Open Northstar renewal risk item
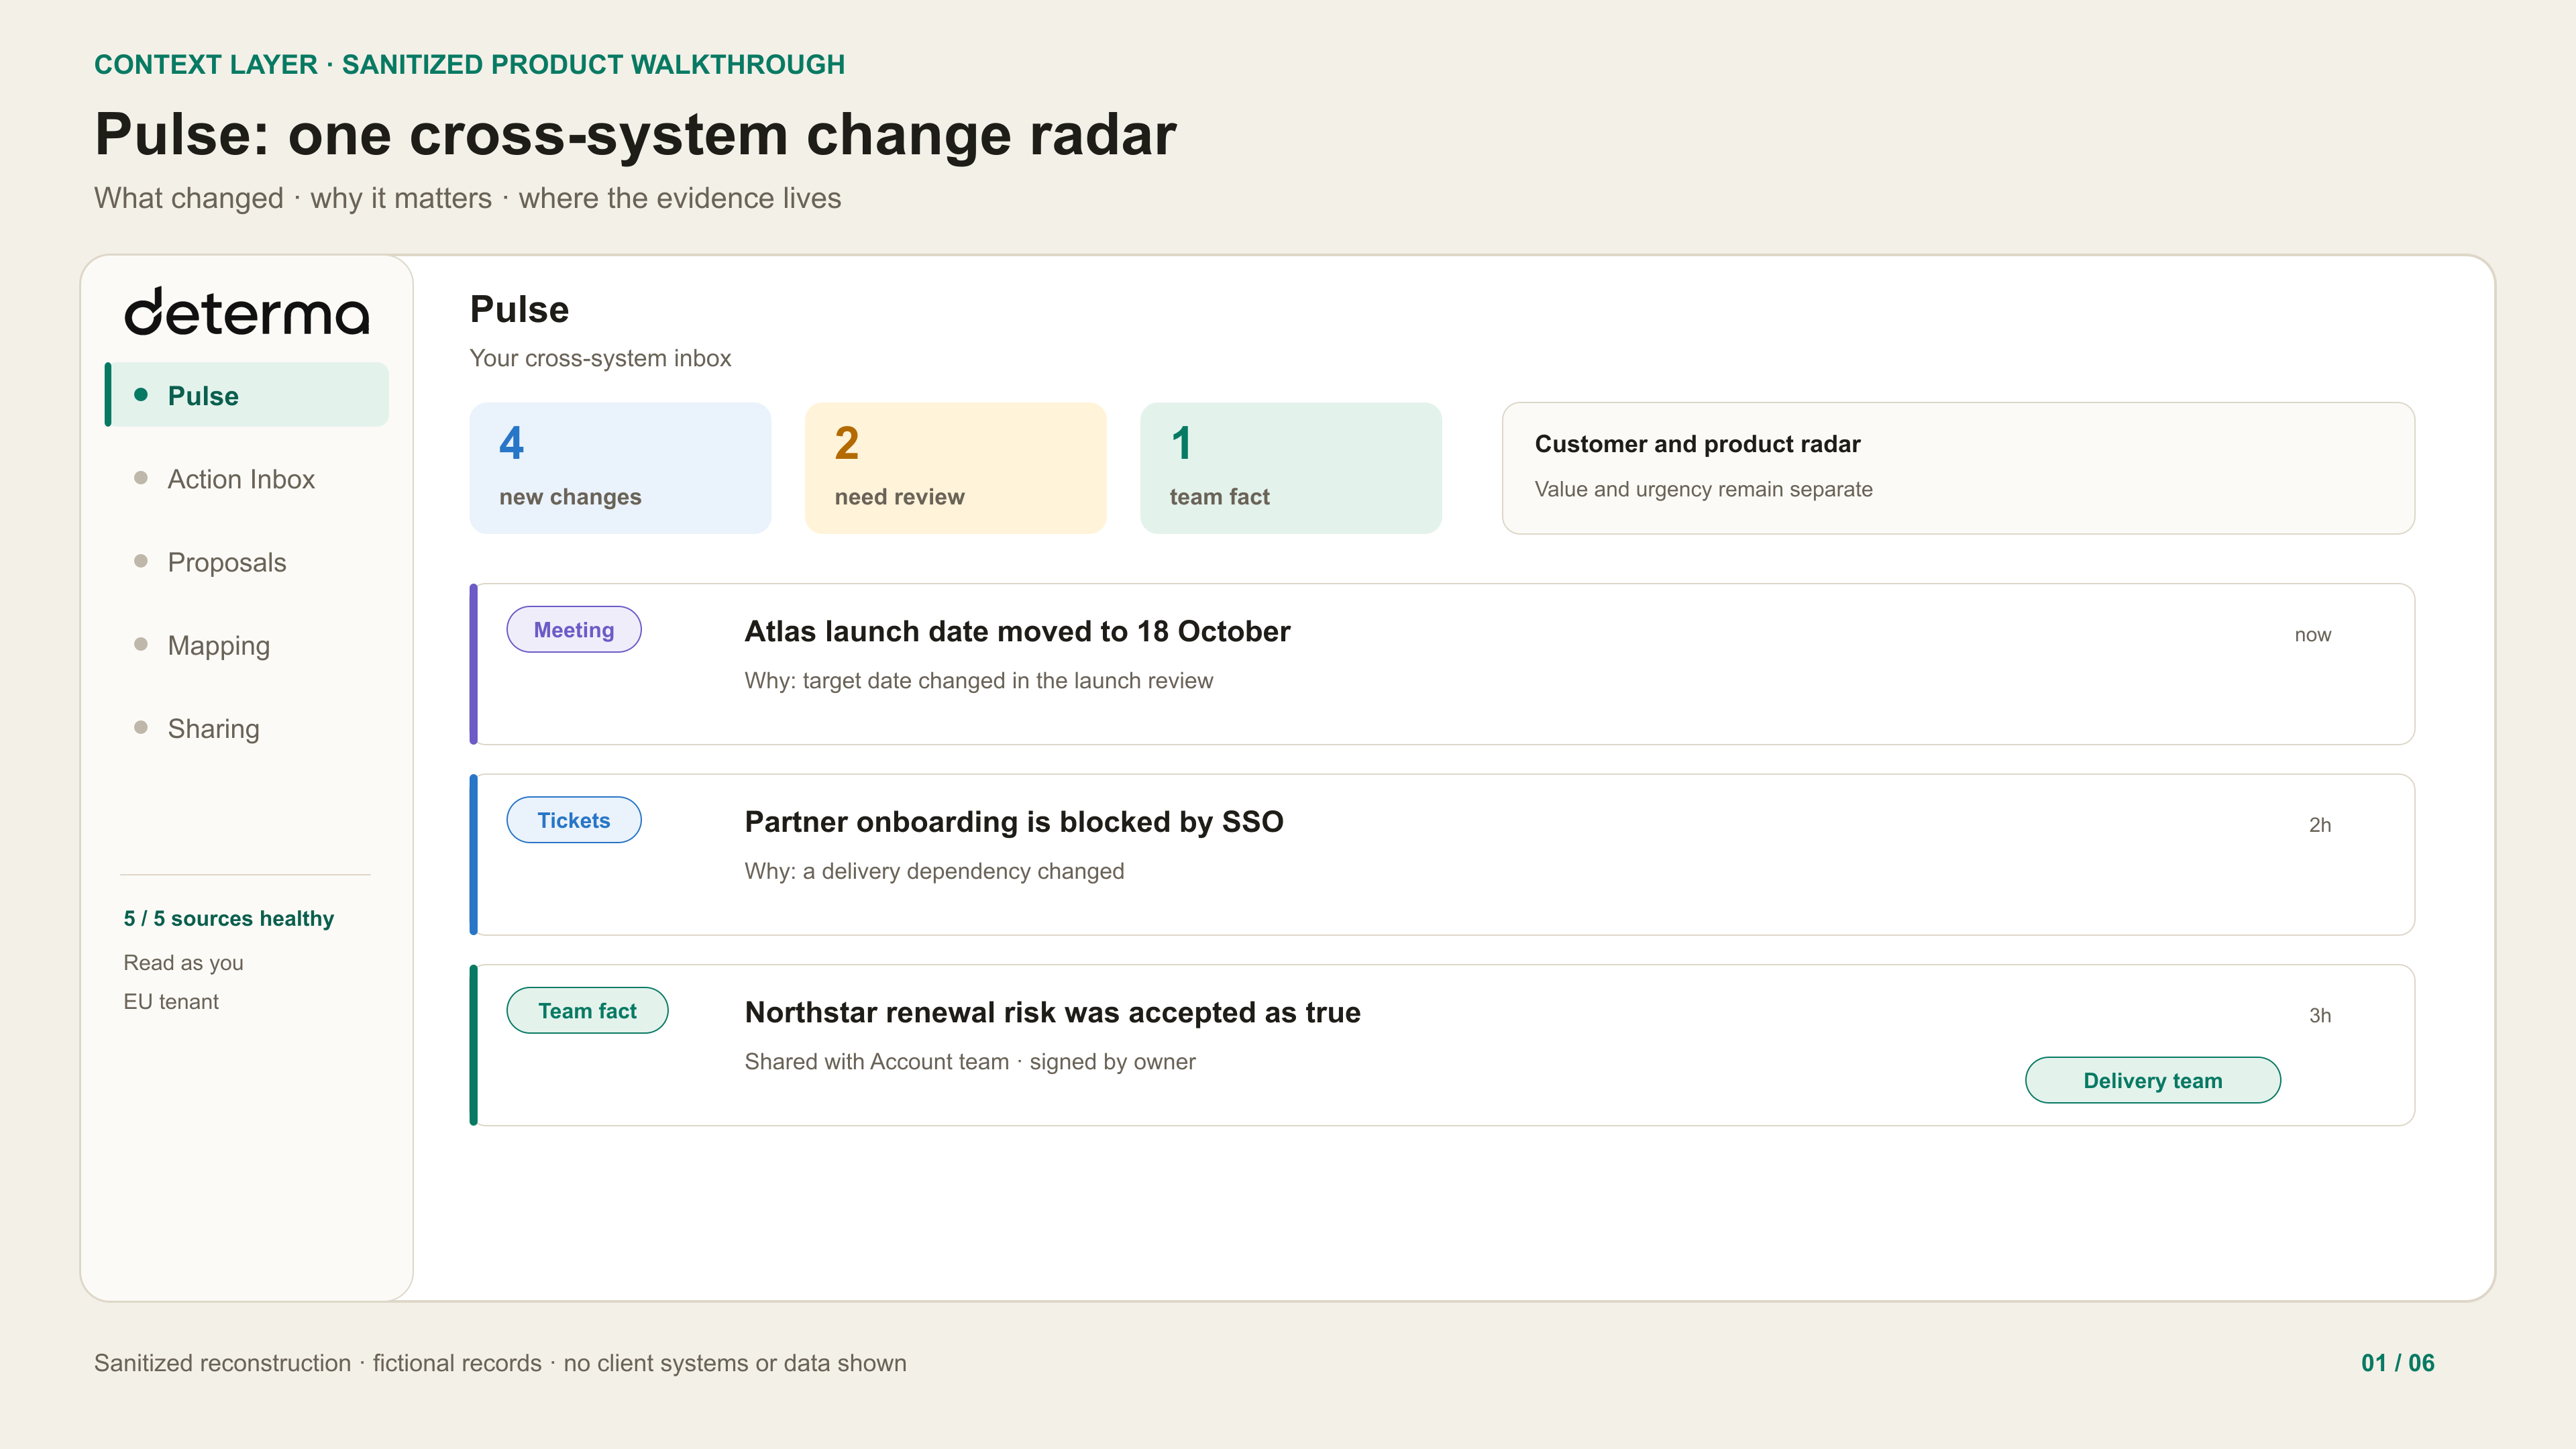The height and width of the screenshot is (1449, 2576). (x=1442, y=1045)
